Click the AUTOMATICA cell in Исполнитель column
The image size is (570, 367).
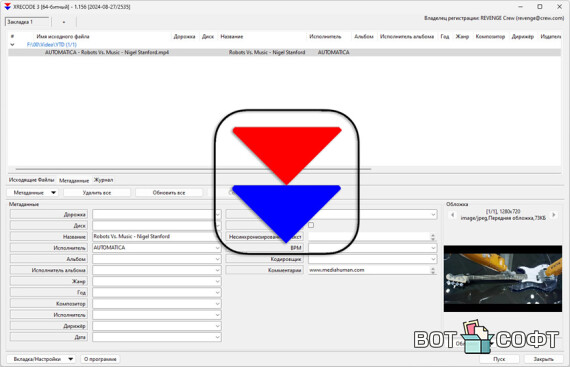(x=333, y=52)
